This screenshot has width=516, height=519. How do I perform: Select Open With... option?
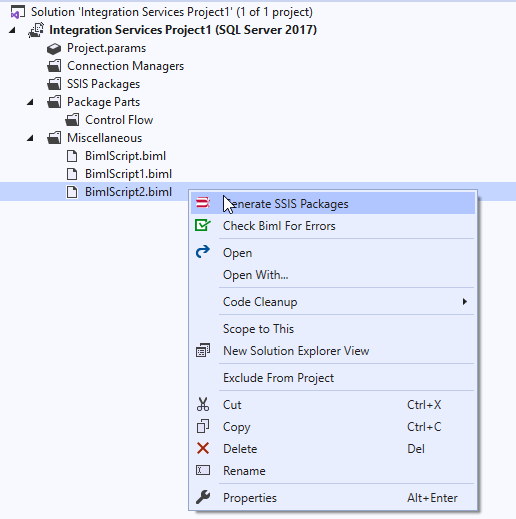333,275
